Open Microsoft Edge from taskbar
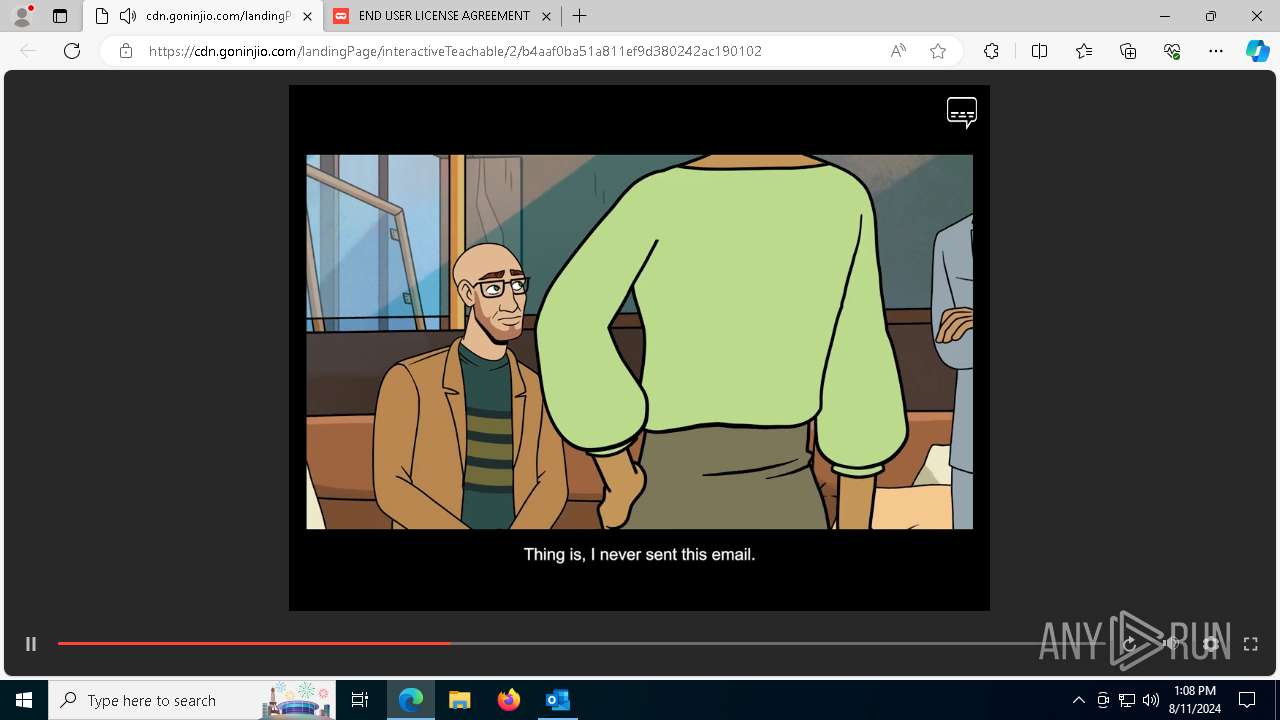Viewport: 1280px width, 720px height. point(411,700)
